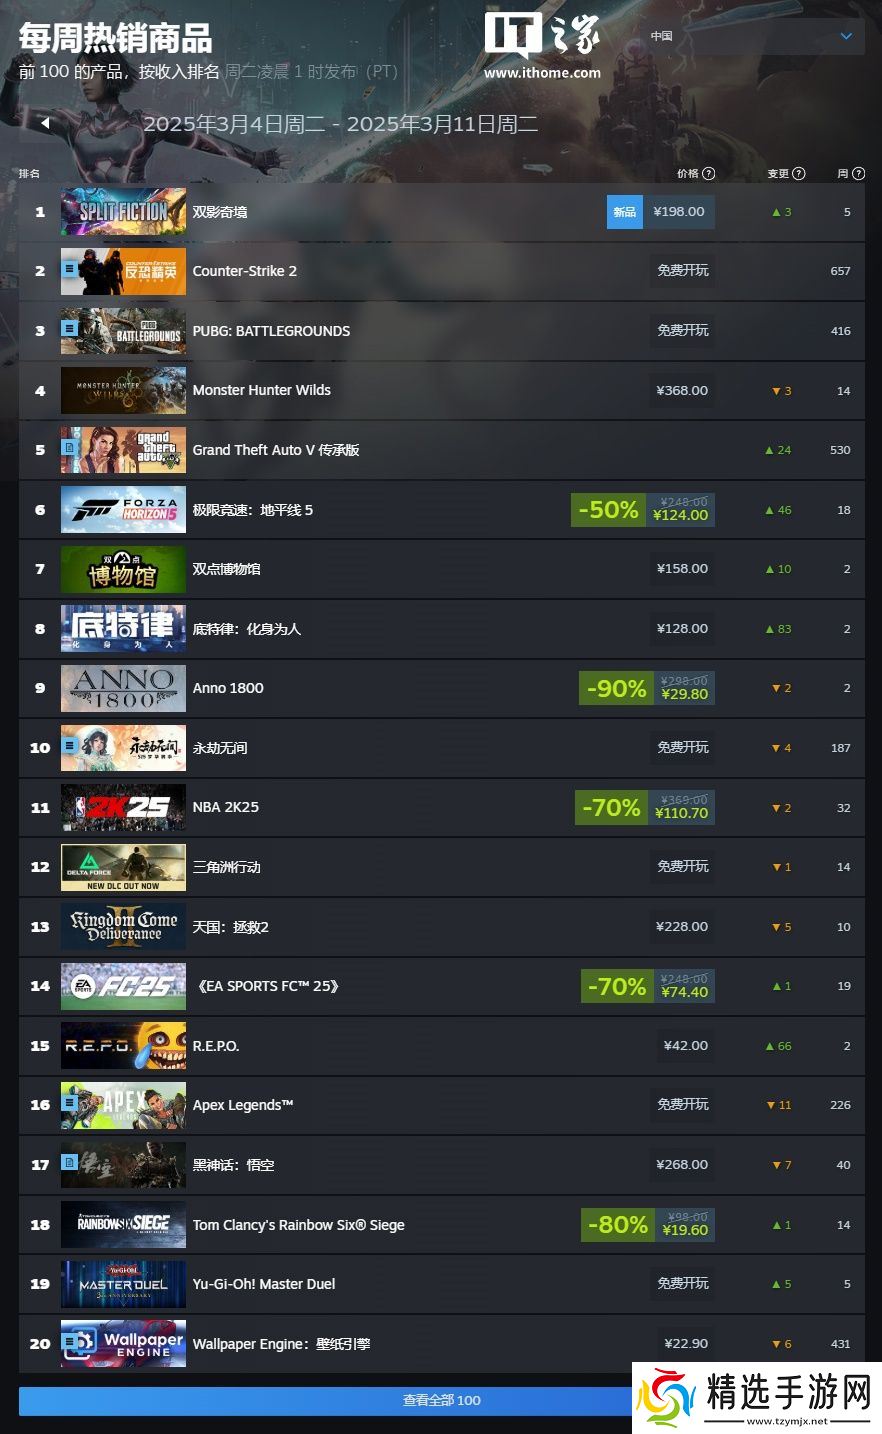Click the R.E.P.O. game thumbnail

[x=123, y=1046]
